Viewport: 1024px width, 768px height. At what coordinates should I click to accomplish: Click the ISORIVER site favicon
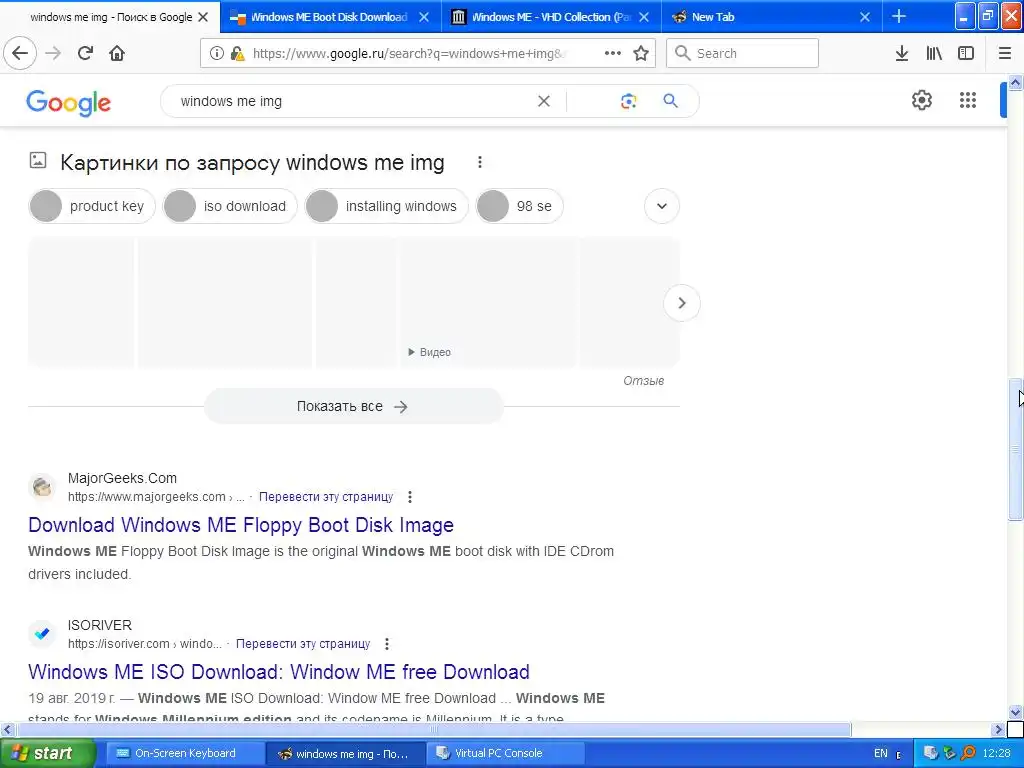click(42, 633)
